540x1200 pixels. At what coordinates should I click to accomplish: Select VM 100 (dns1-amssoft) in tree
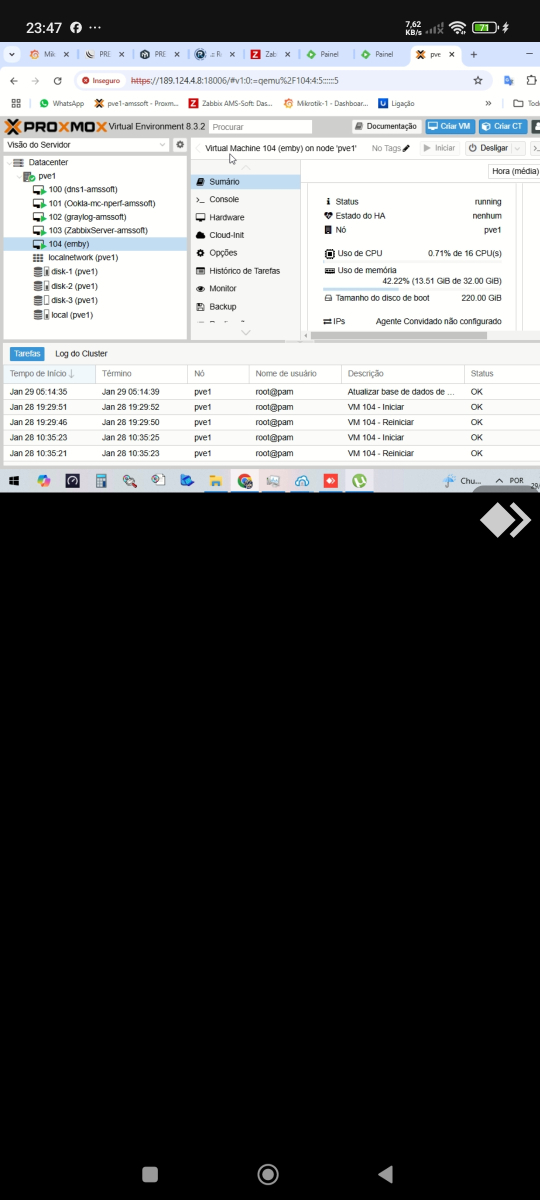click(x=95, y=189)
